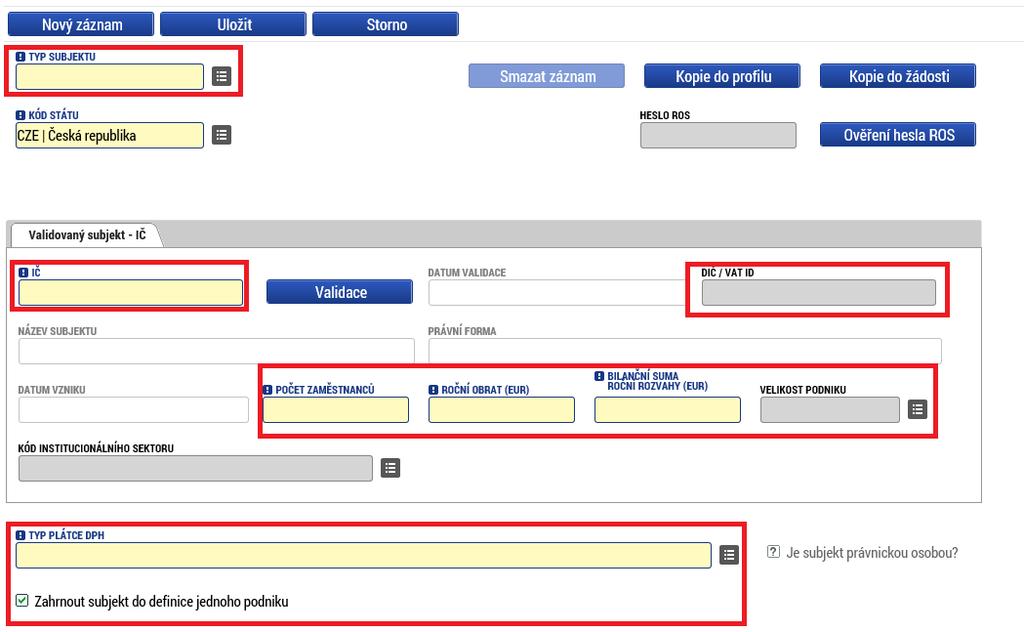Focus the Právní forma field
Image resolution: width=1024 pixels, height=632 pixels.
click(685, 351)
